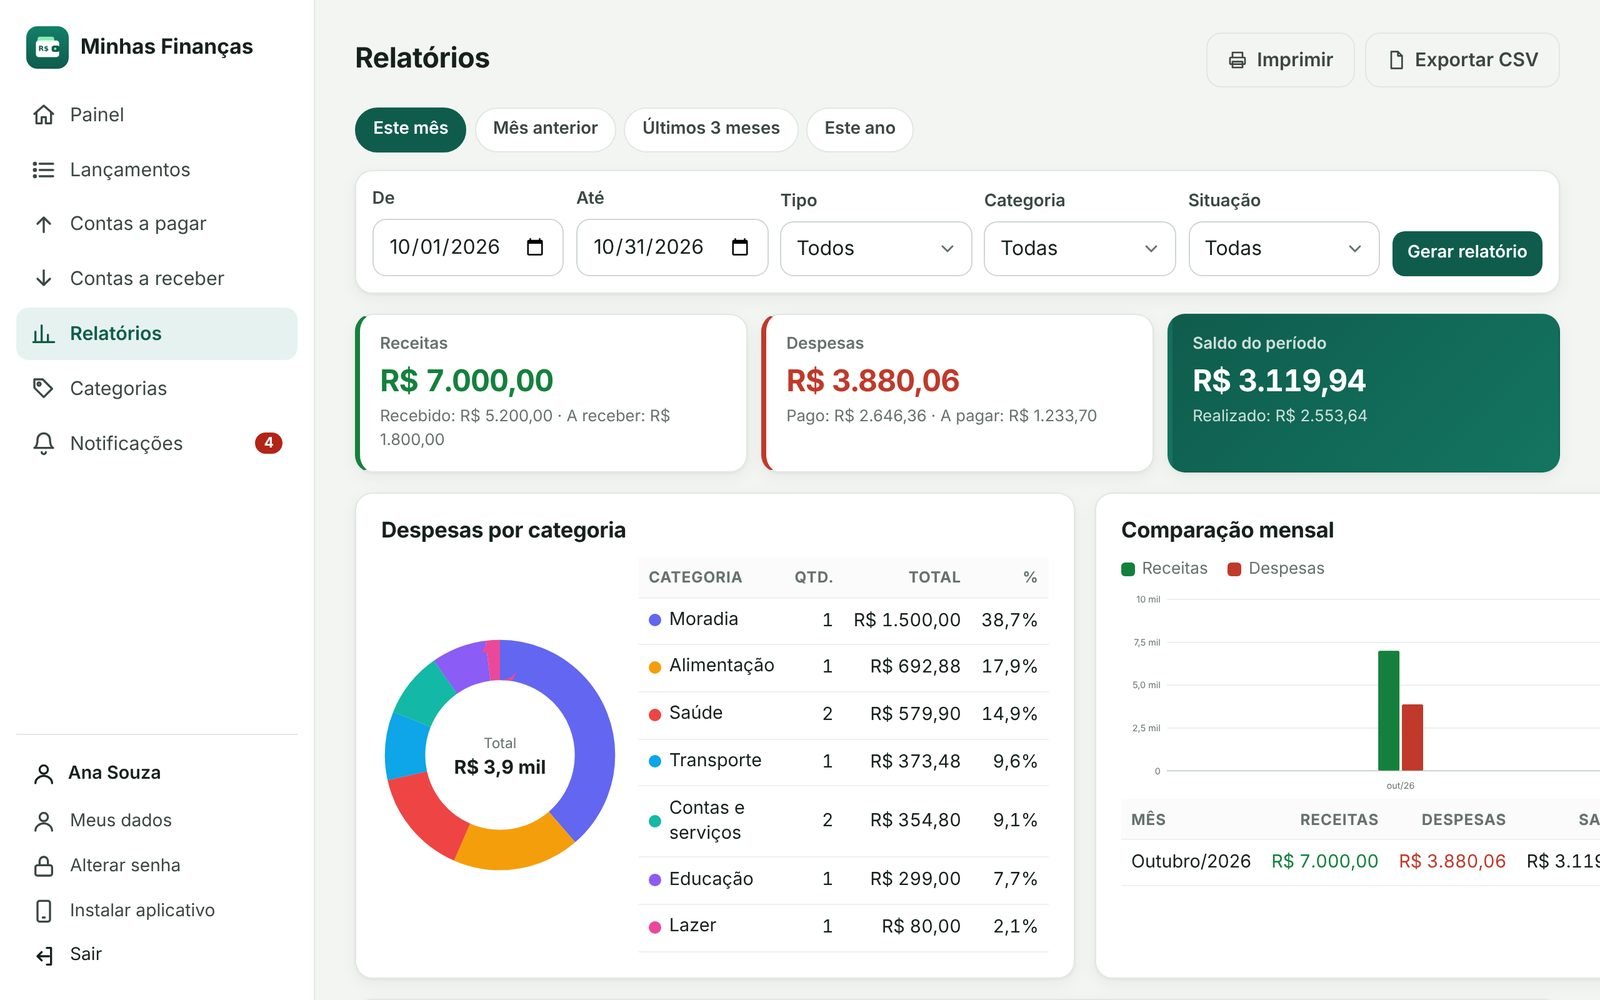
Task: Select the Últimos 3 meses period tab
Action: pos(711,129)
